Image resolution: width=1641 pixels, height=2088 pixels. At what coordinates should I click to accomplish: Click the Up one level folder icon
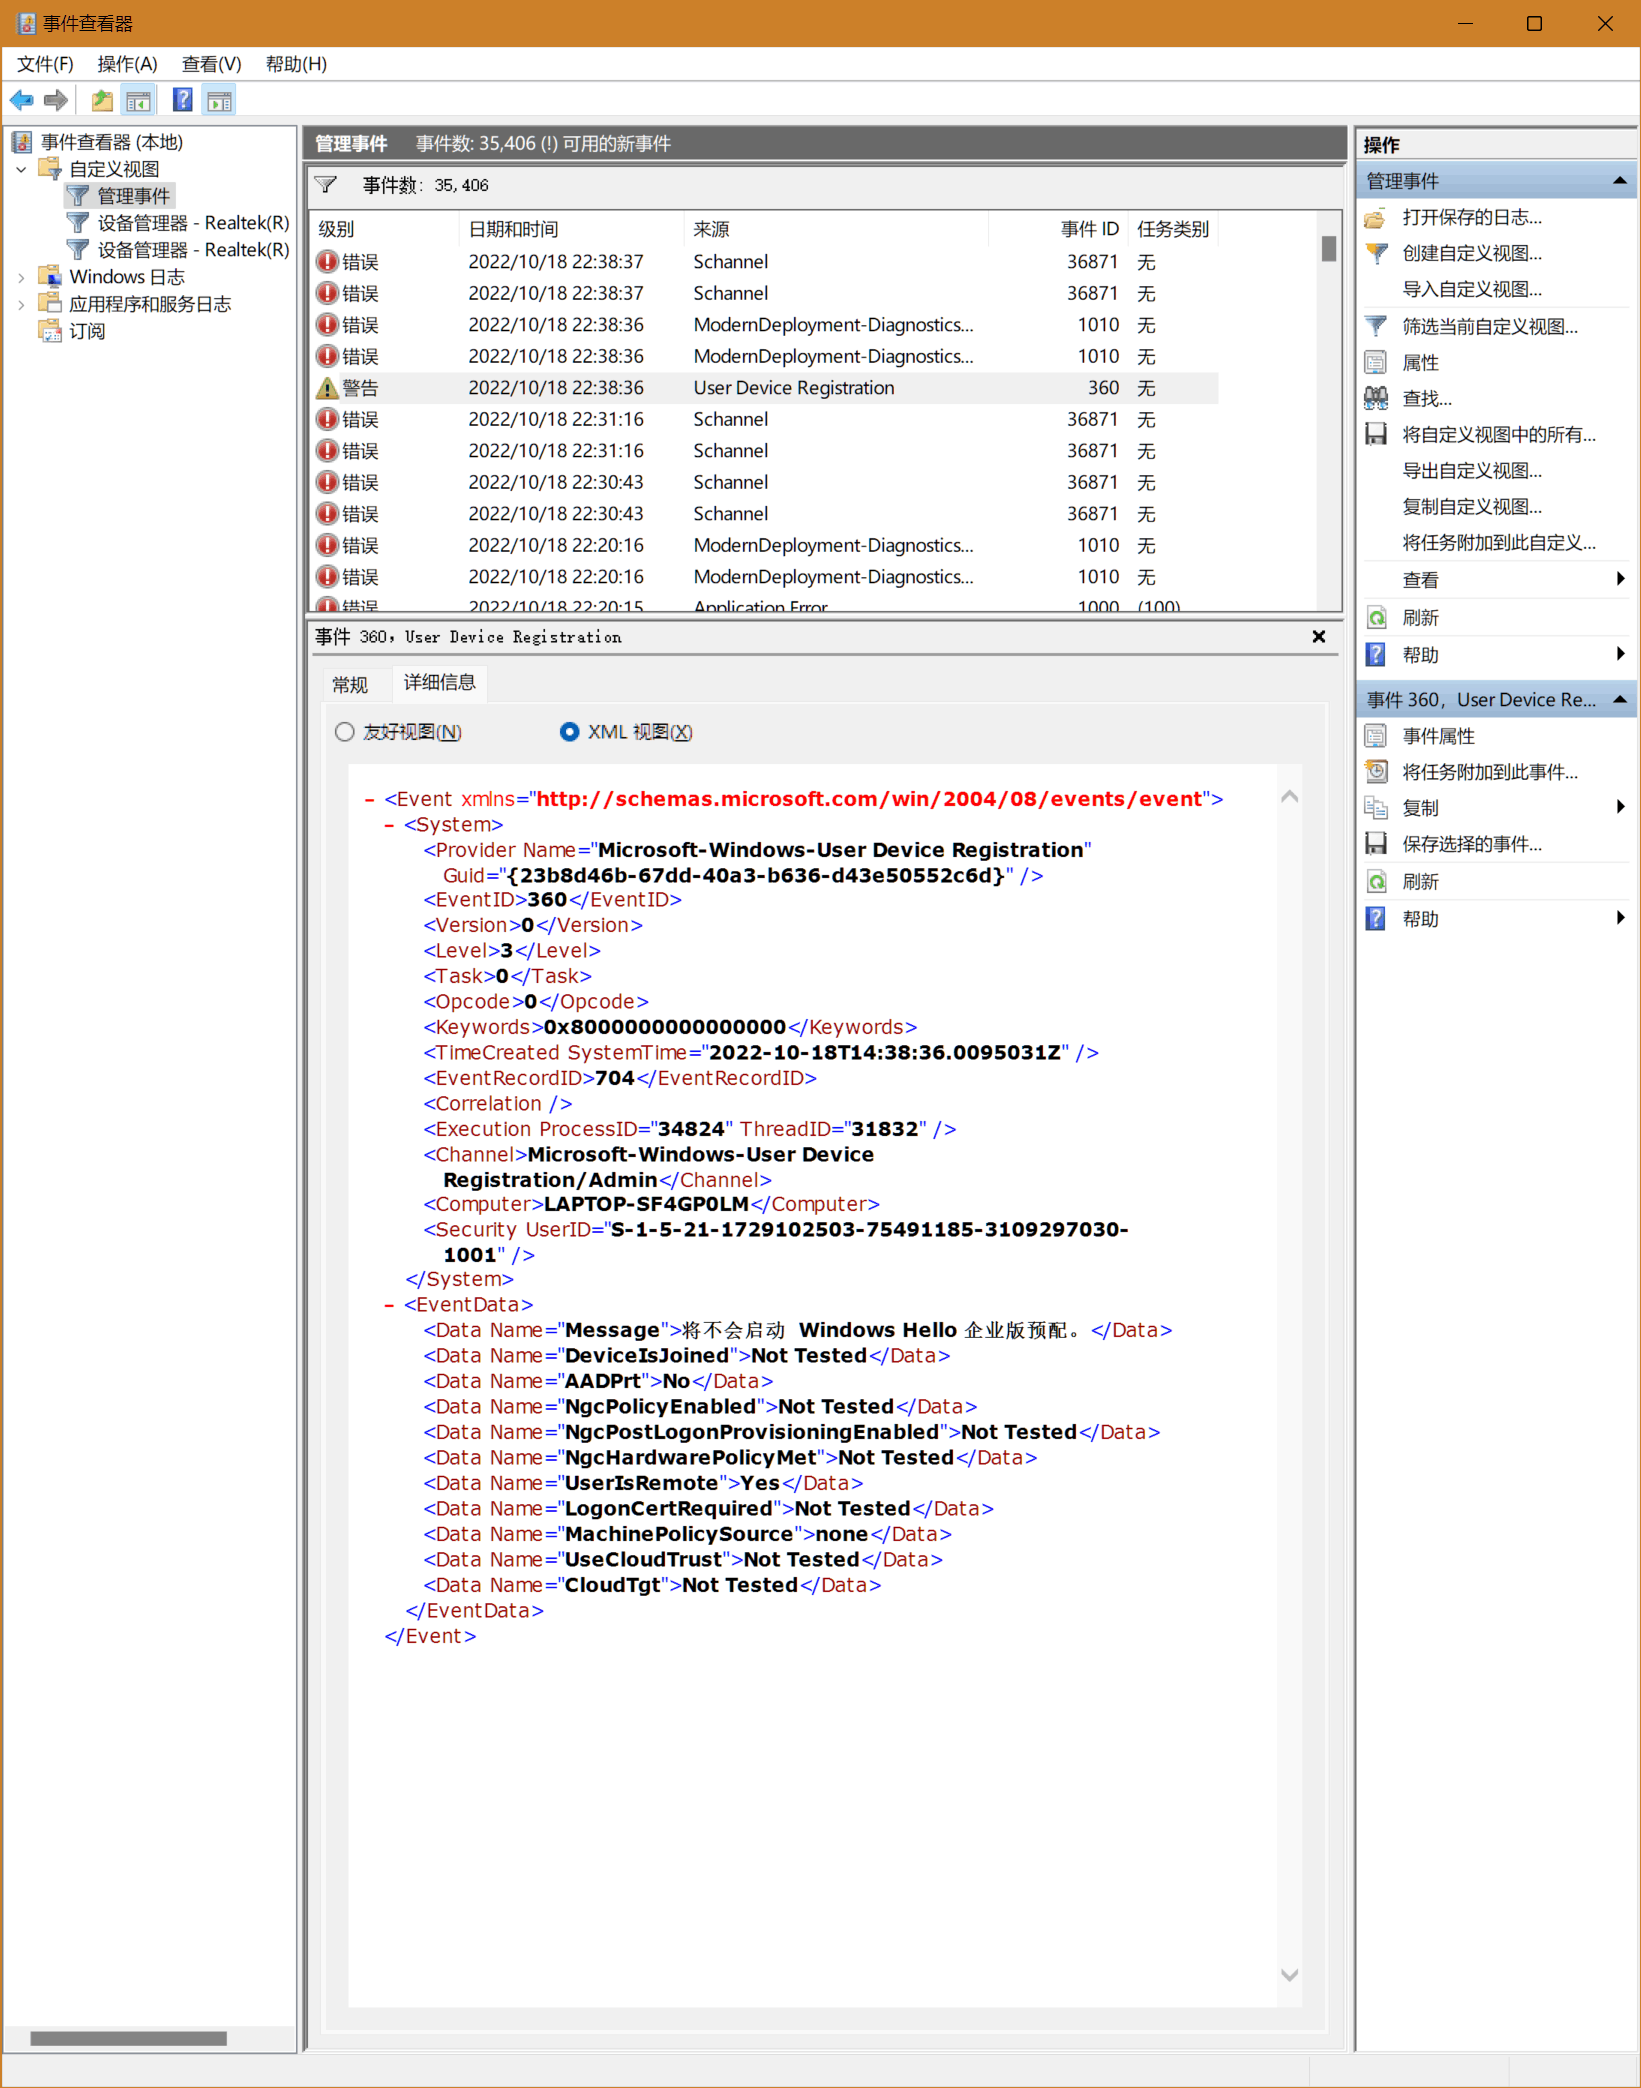coord(101,100)
